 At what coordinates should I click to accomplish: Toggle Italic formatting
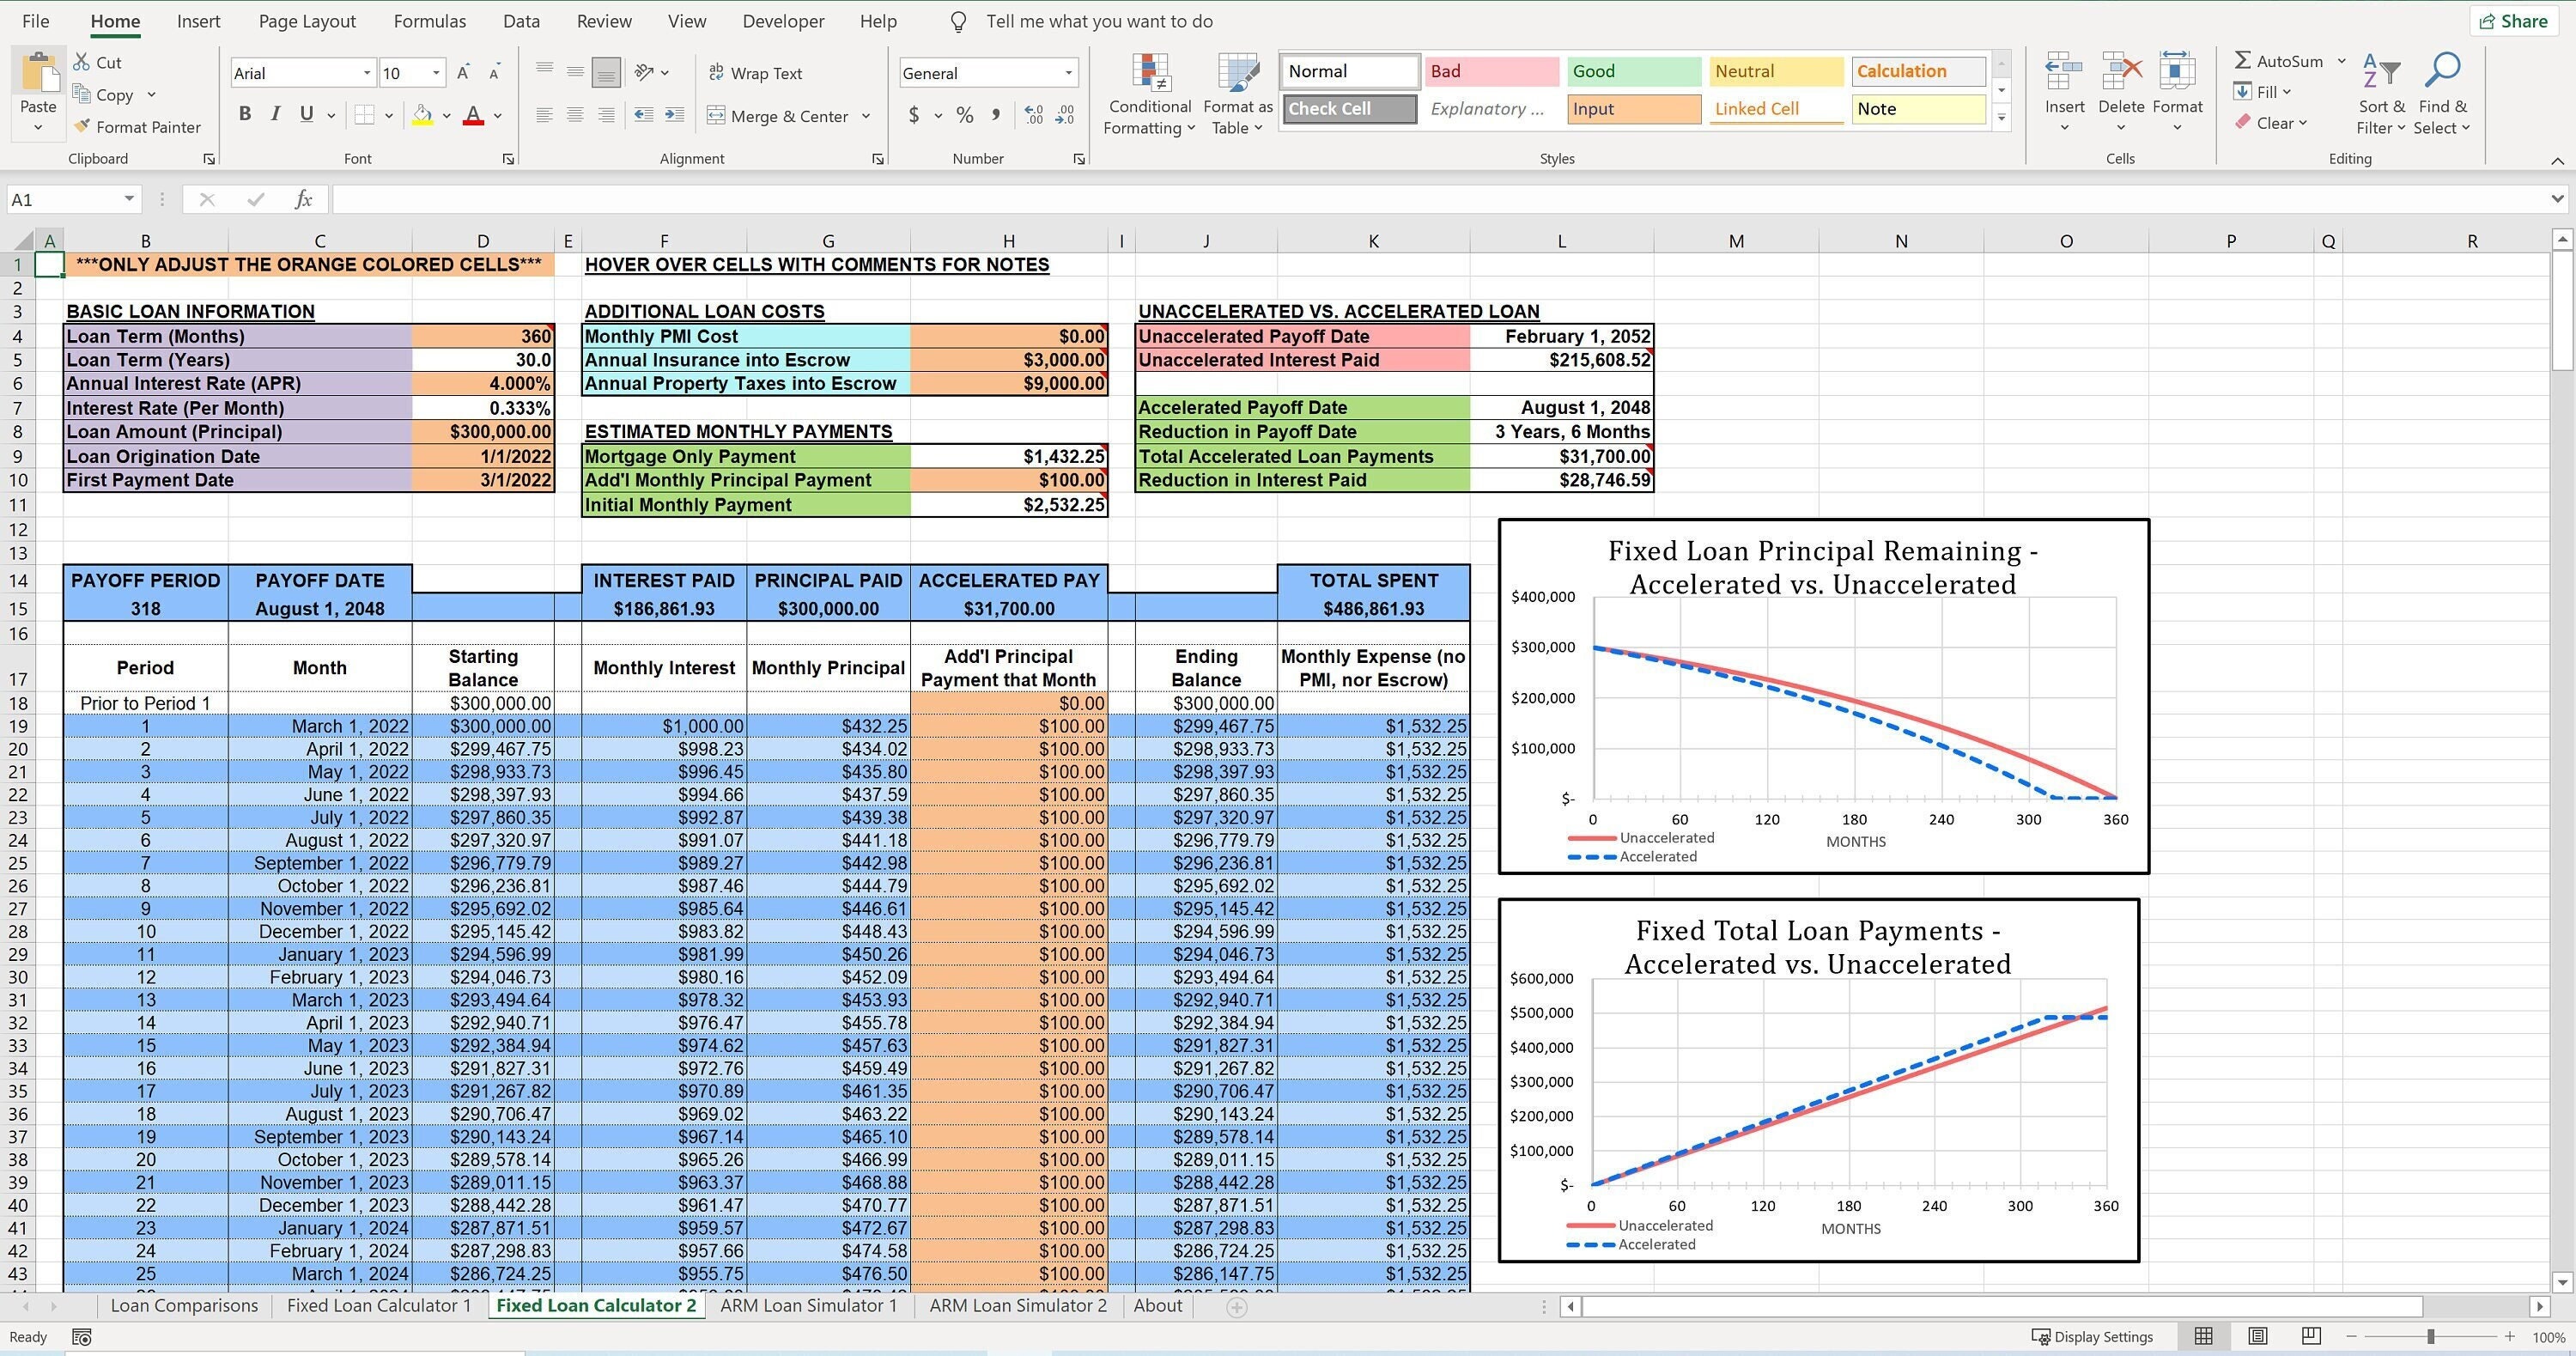[275, 114]
